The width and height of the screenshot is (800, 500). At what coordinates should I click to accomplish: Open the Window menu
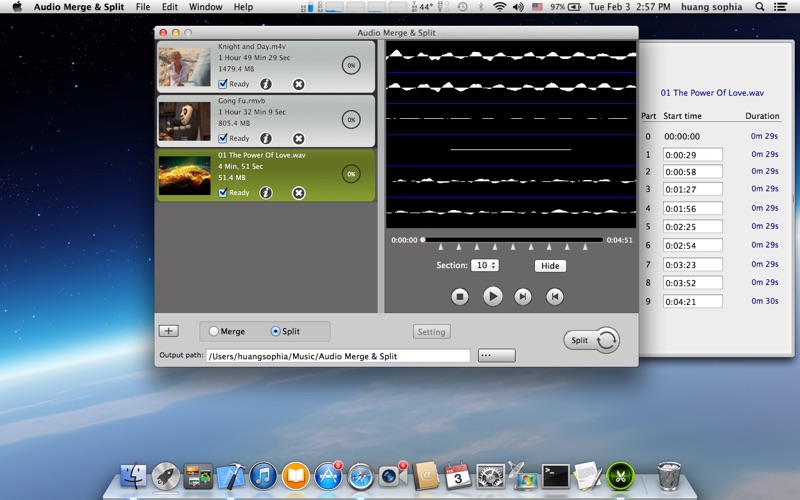coord(206,7)
